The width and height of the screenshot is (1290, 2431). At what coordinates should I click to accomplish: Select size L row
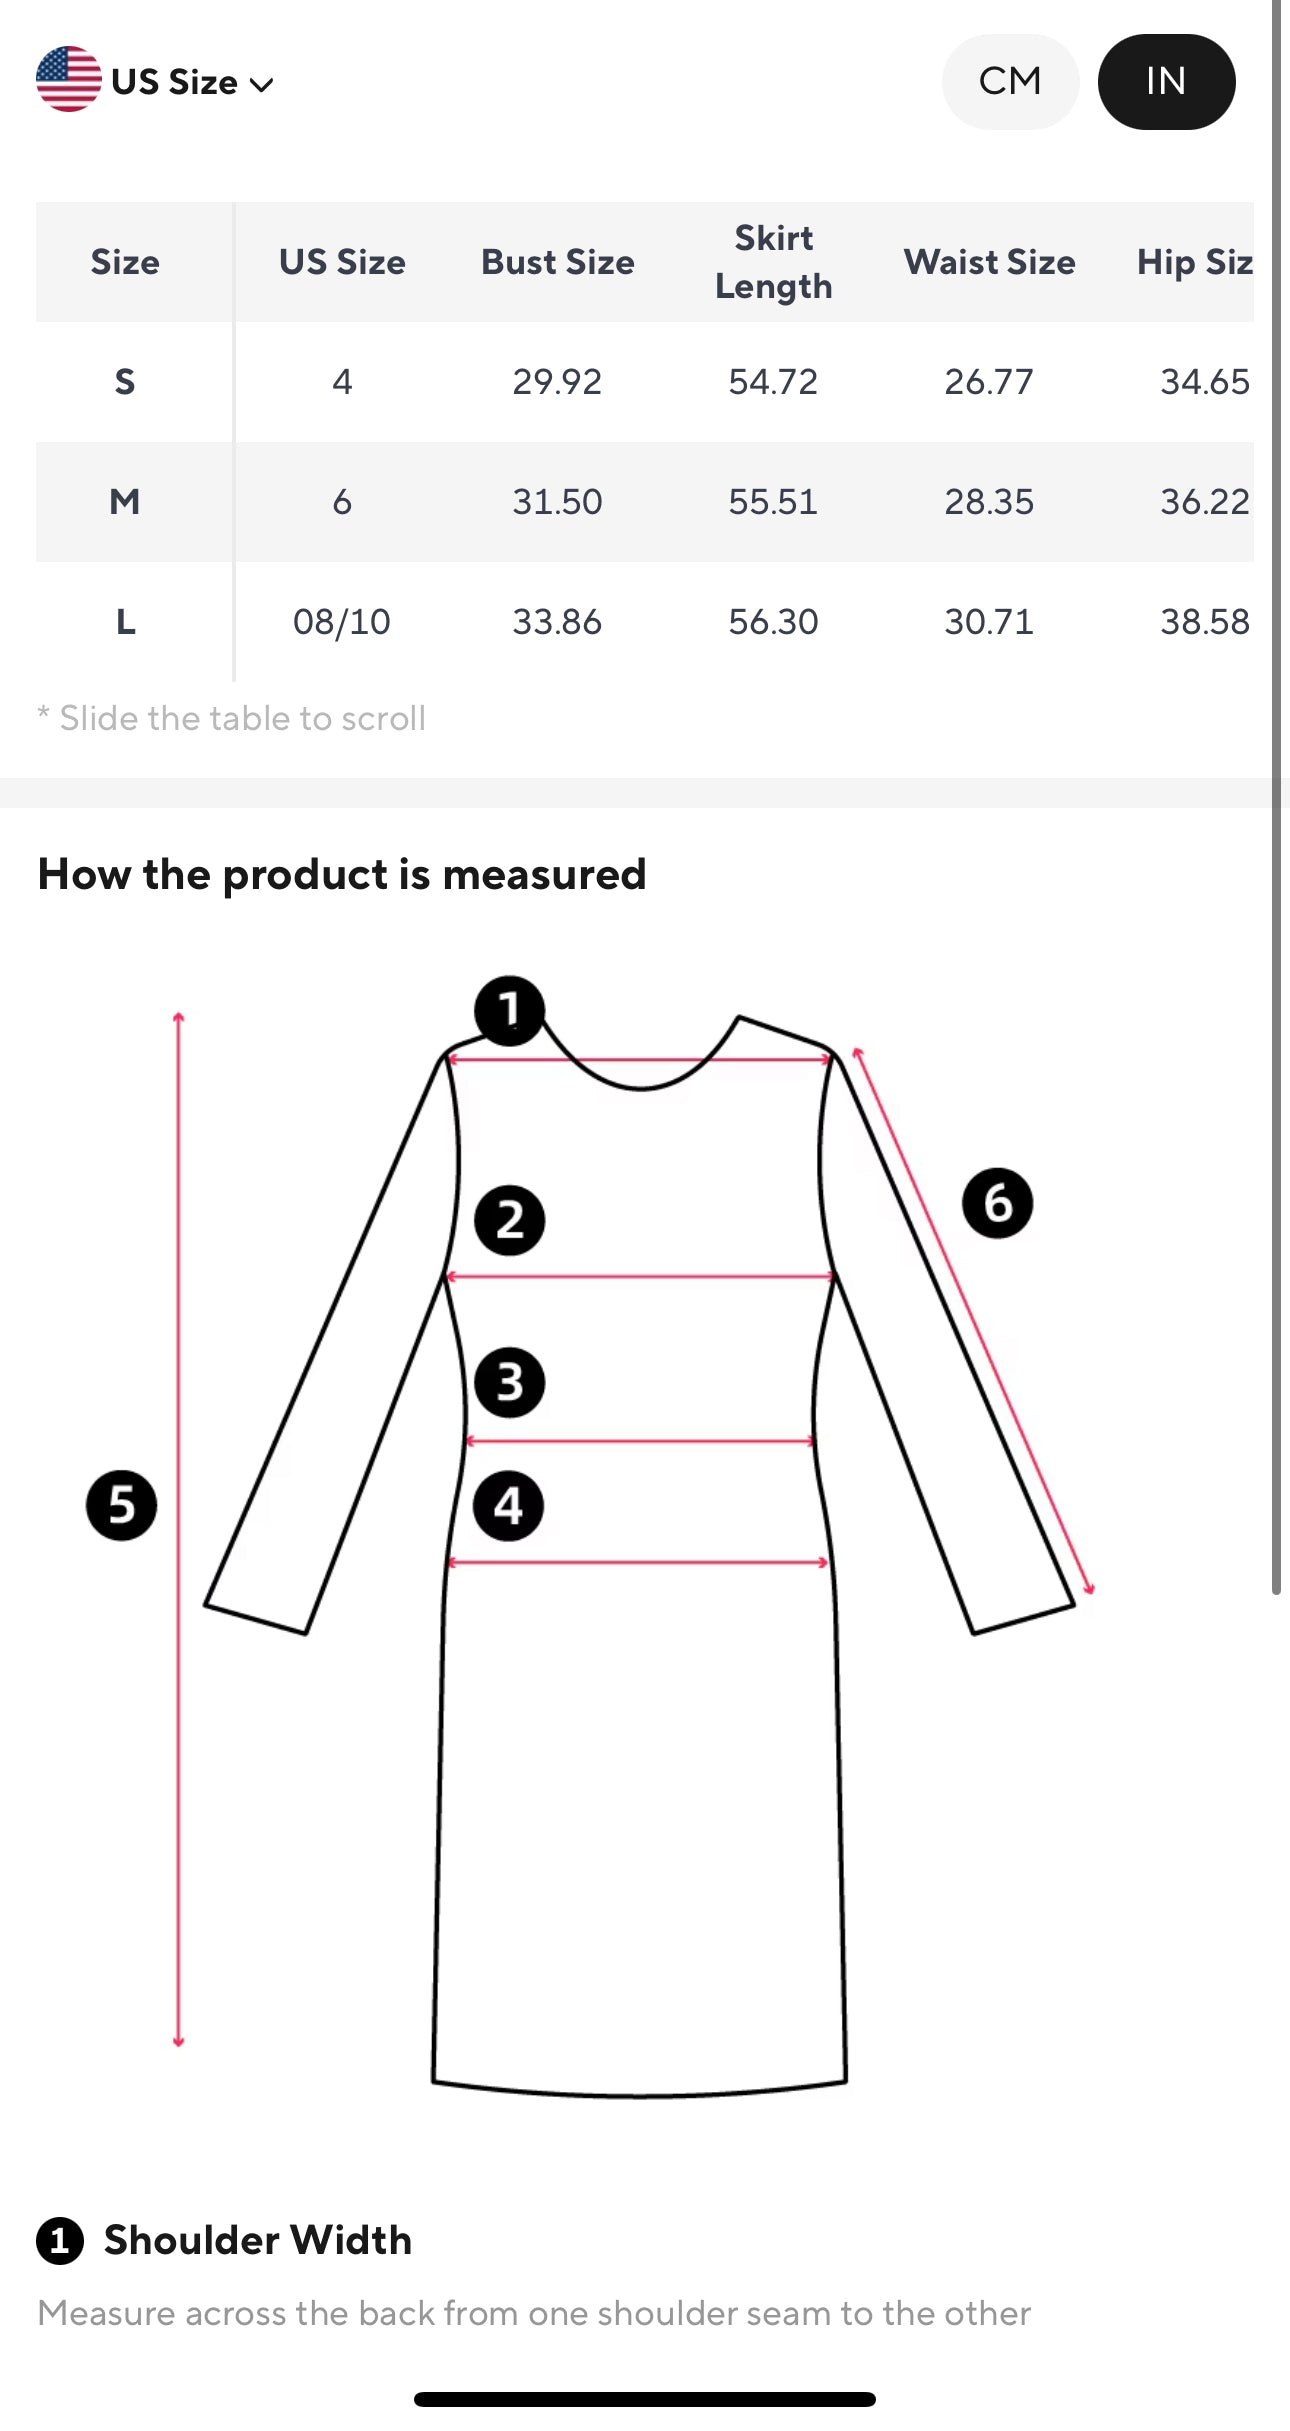pos(125,622)
